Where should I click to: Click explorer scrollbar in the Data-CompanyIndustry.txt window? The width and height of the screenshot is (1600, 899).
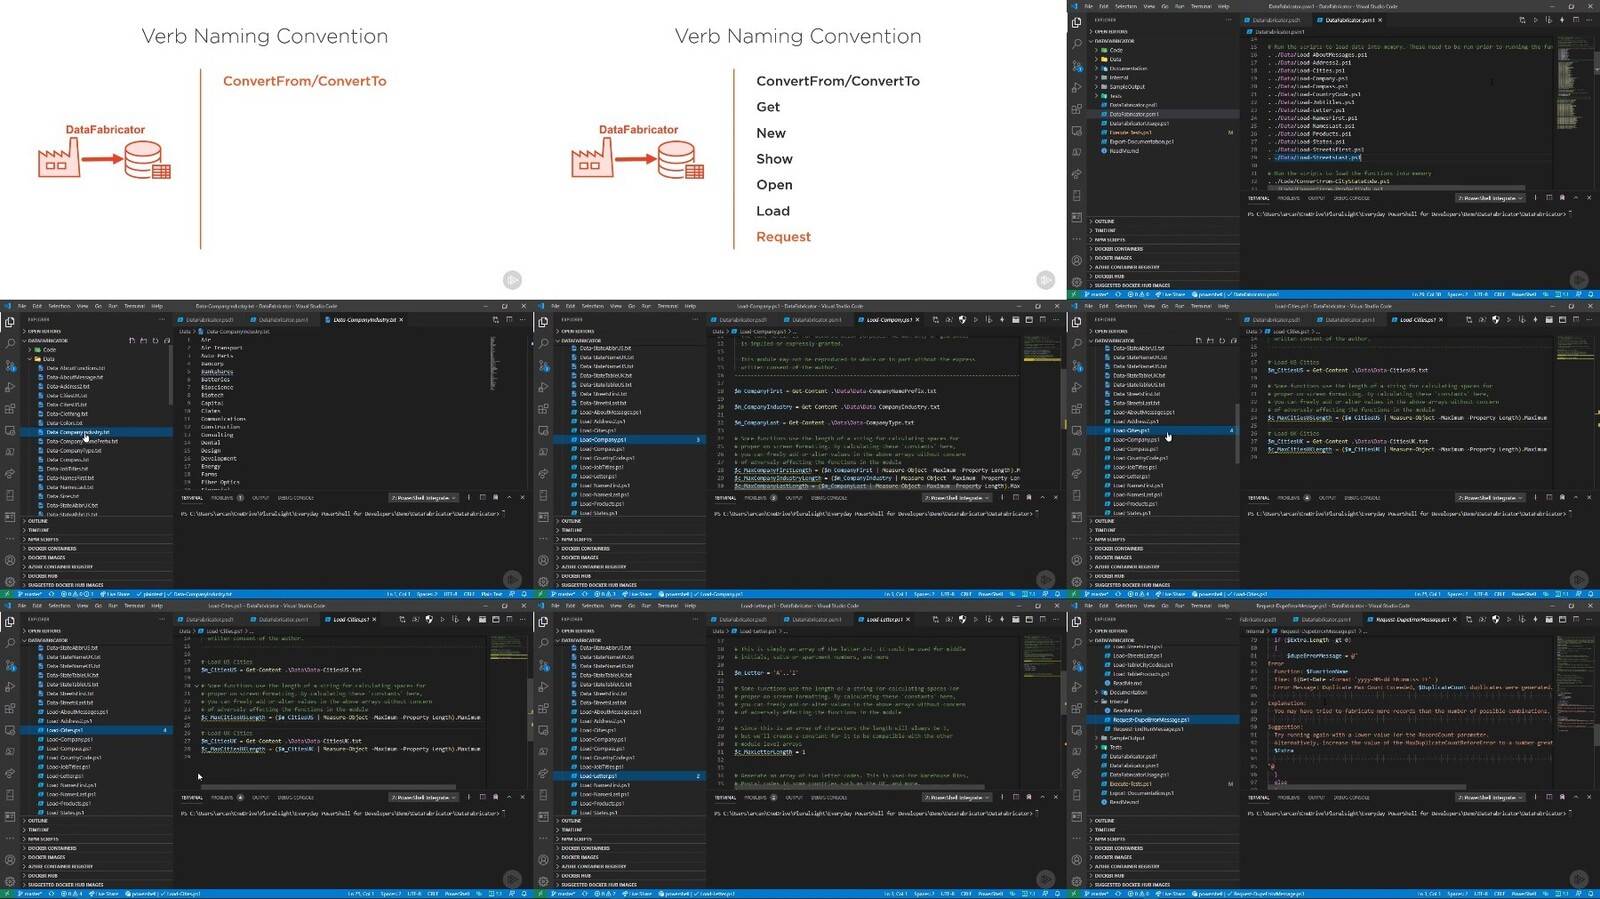170,376
